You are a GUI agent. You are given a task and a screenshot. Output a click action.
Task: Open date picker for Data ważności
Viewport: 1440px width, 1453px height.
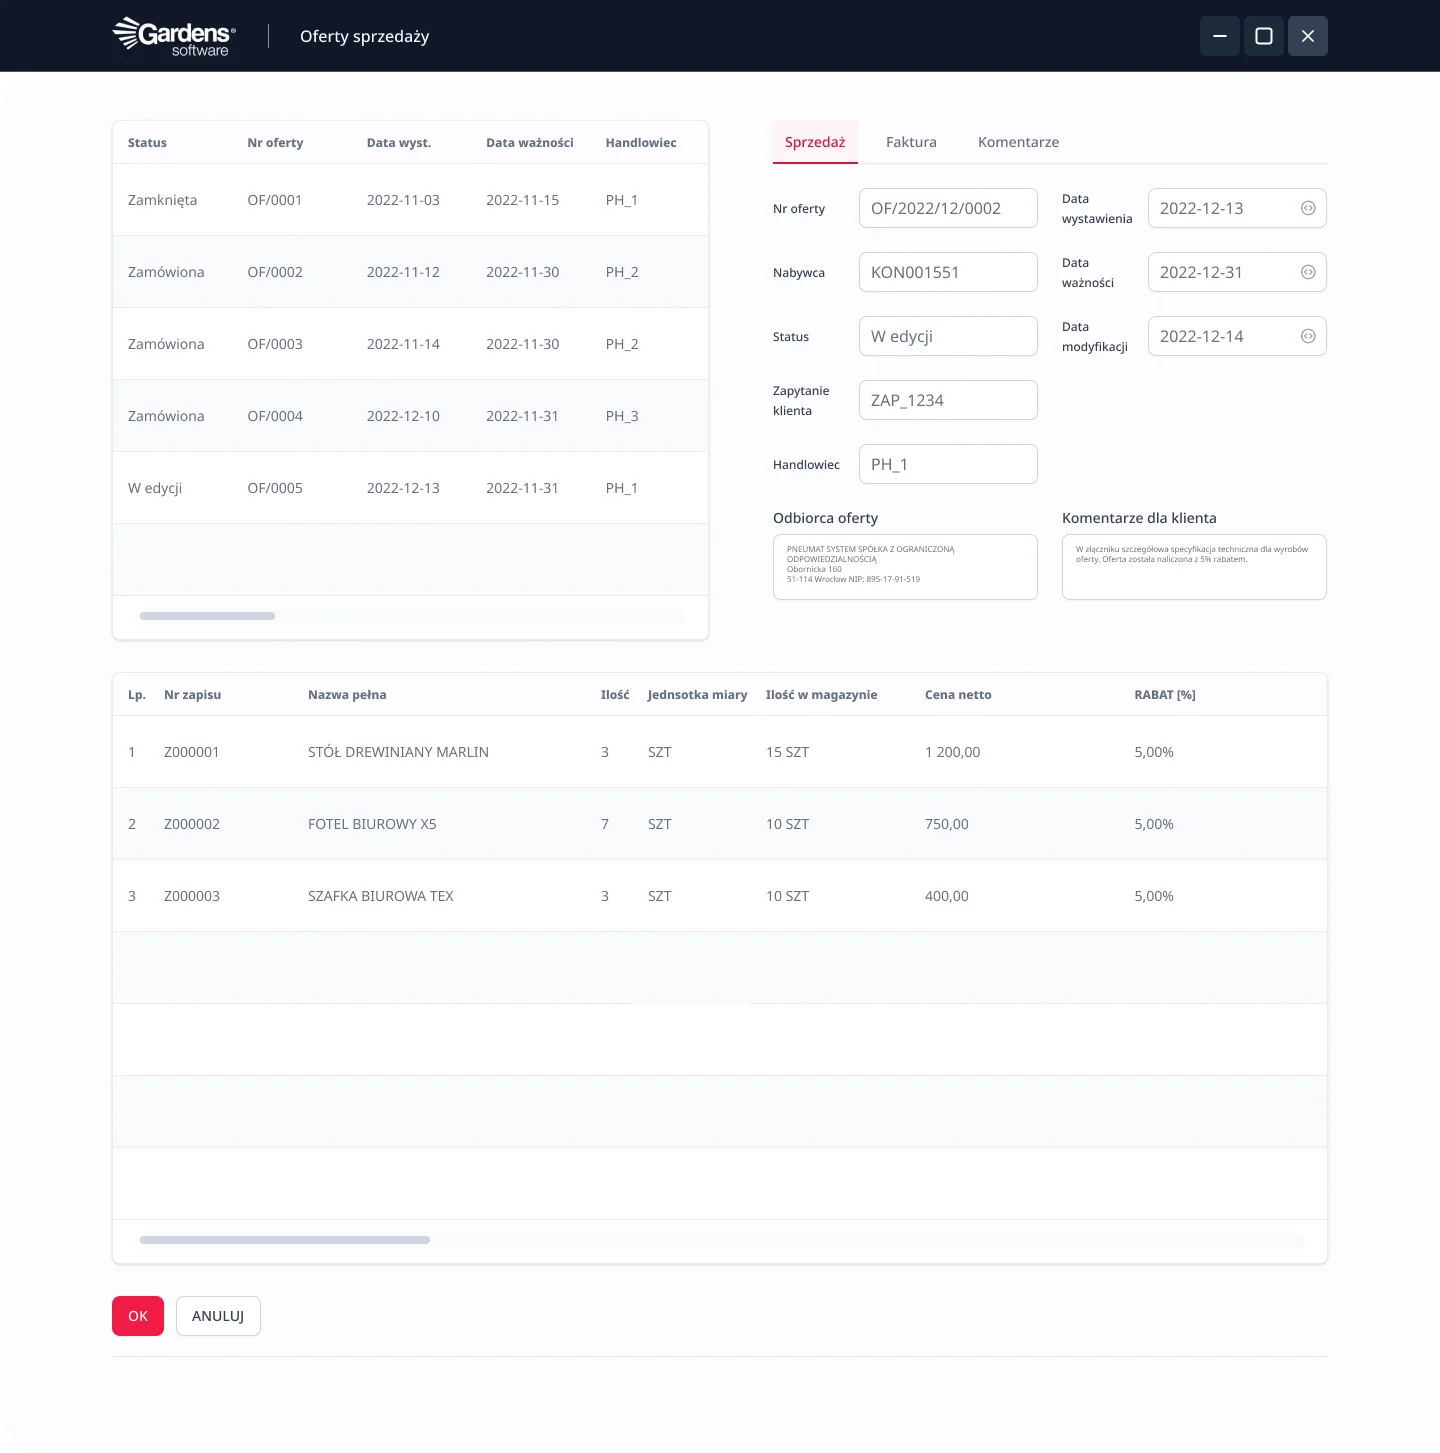pyautogui.click(x=1307, y=272)
